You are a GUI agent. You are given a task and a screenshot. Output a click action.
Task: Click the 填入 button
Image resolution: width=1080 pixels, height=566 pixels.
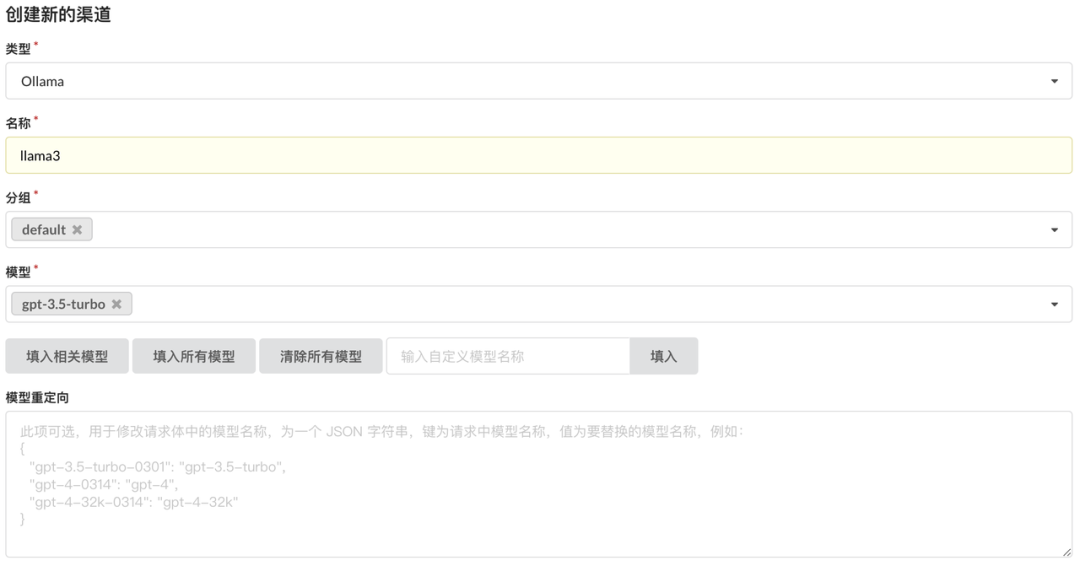point(663,356)
